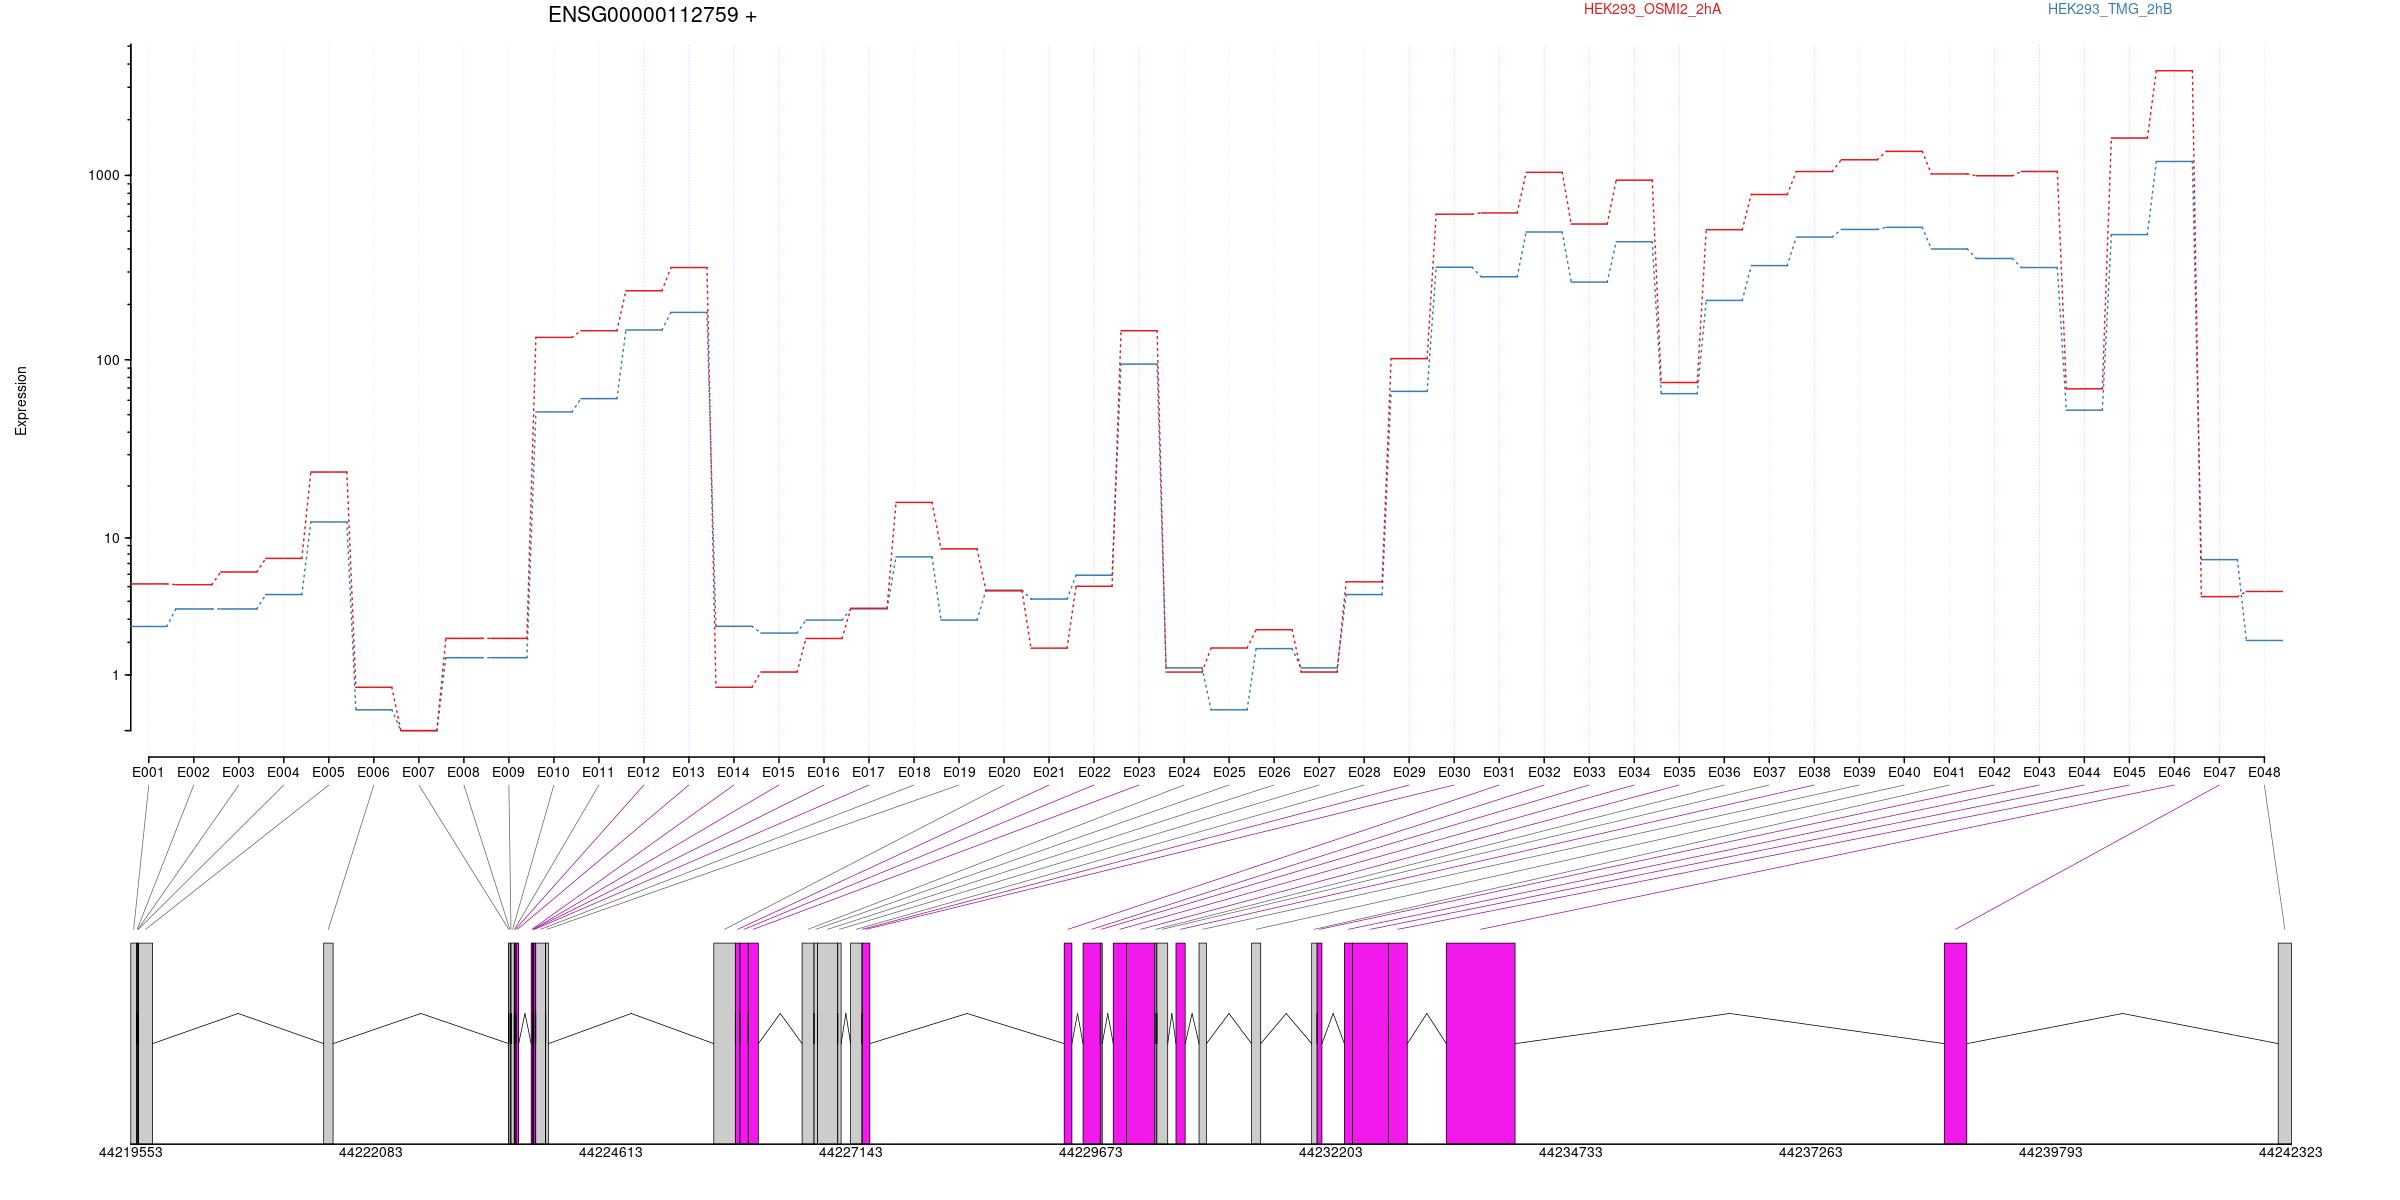This screenshot has width=2400, height=1200.
Task: Click the y-axis tick label 10
Action: click(x=111, y=538)
